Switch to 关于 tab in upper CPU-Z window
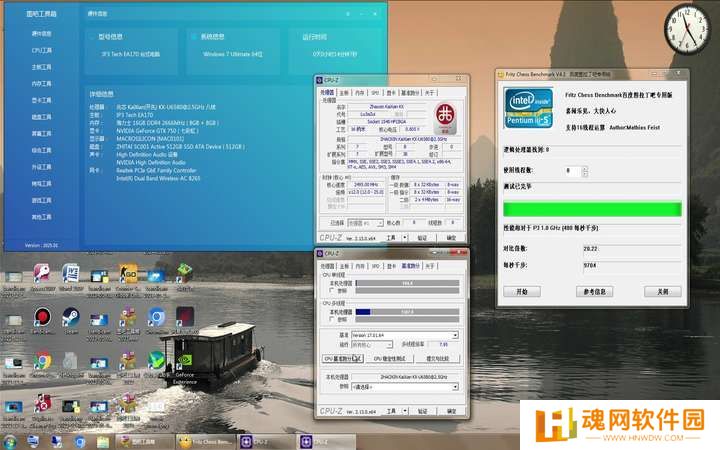This screenshot has width=720, height=450. [x=429, y=93]
